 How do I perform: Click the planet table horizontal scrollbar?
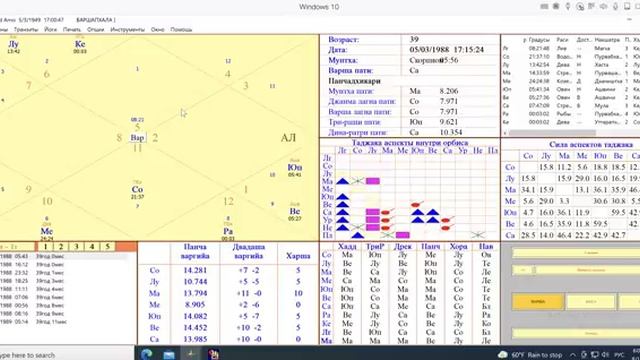point(552,133)
